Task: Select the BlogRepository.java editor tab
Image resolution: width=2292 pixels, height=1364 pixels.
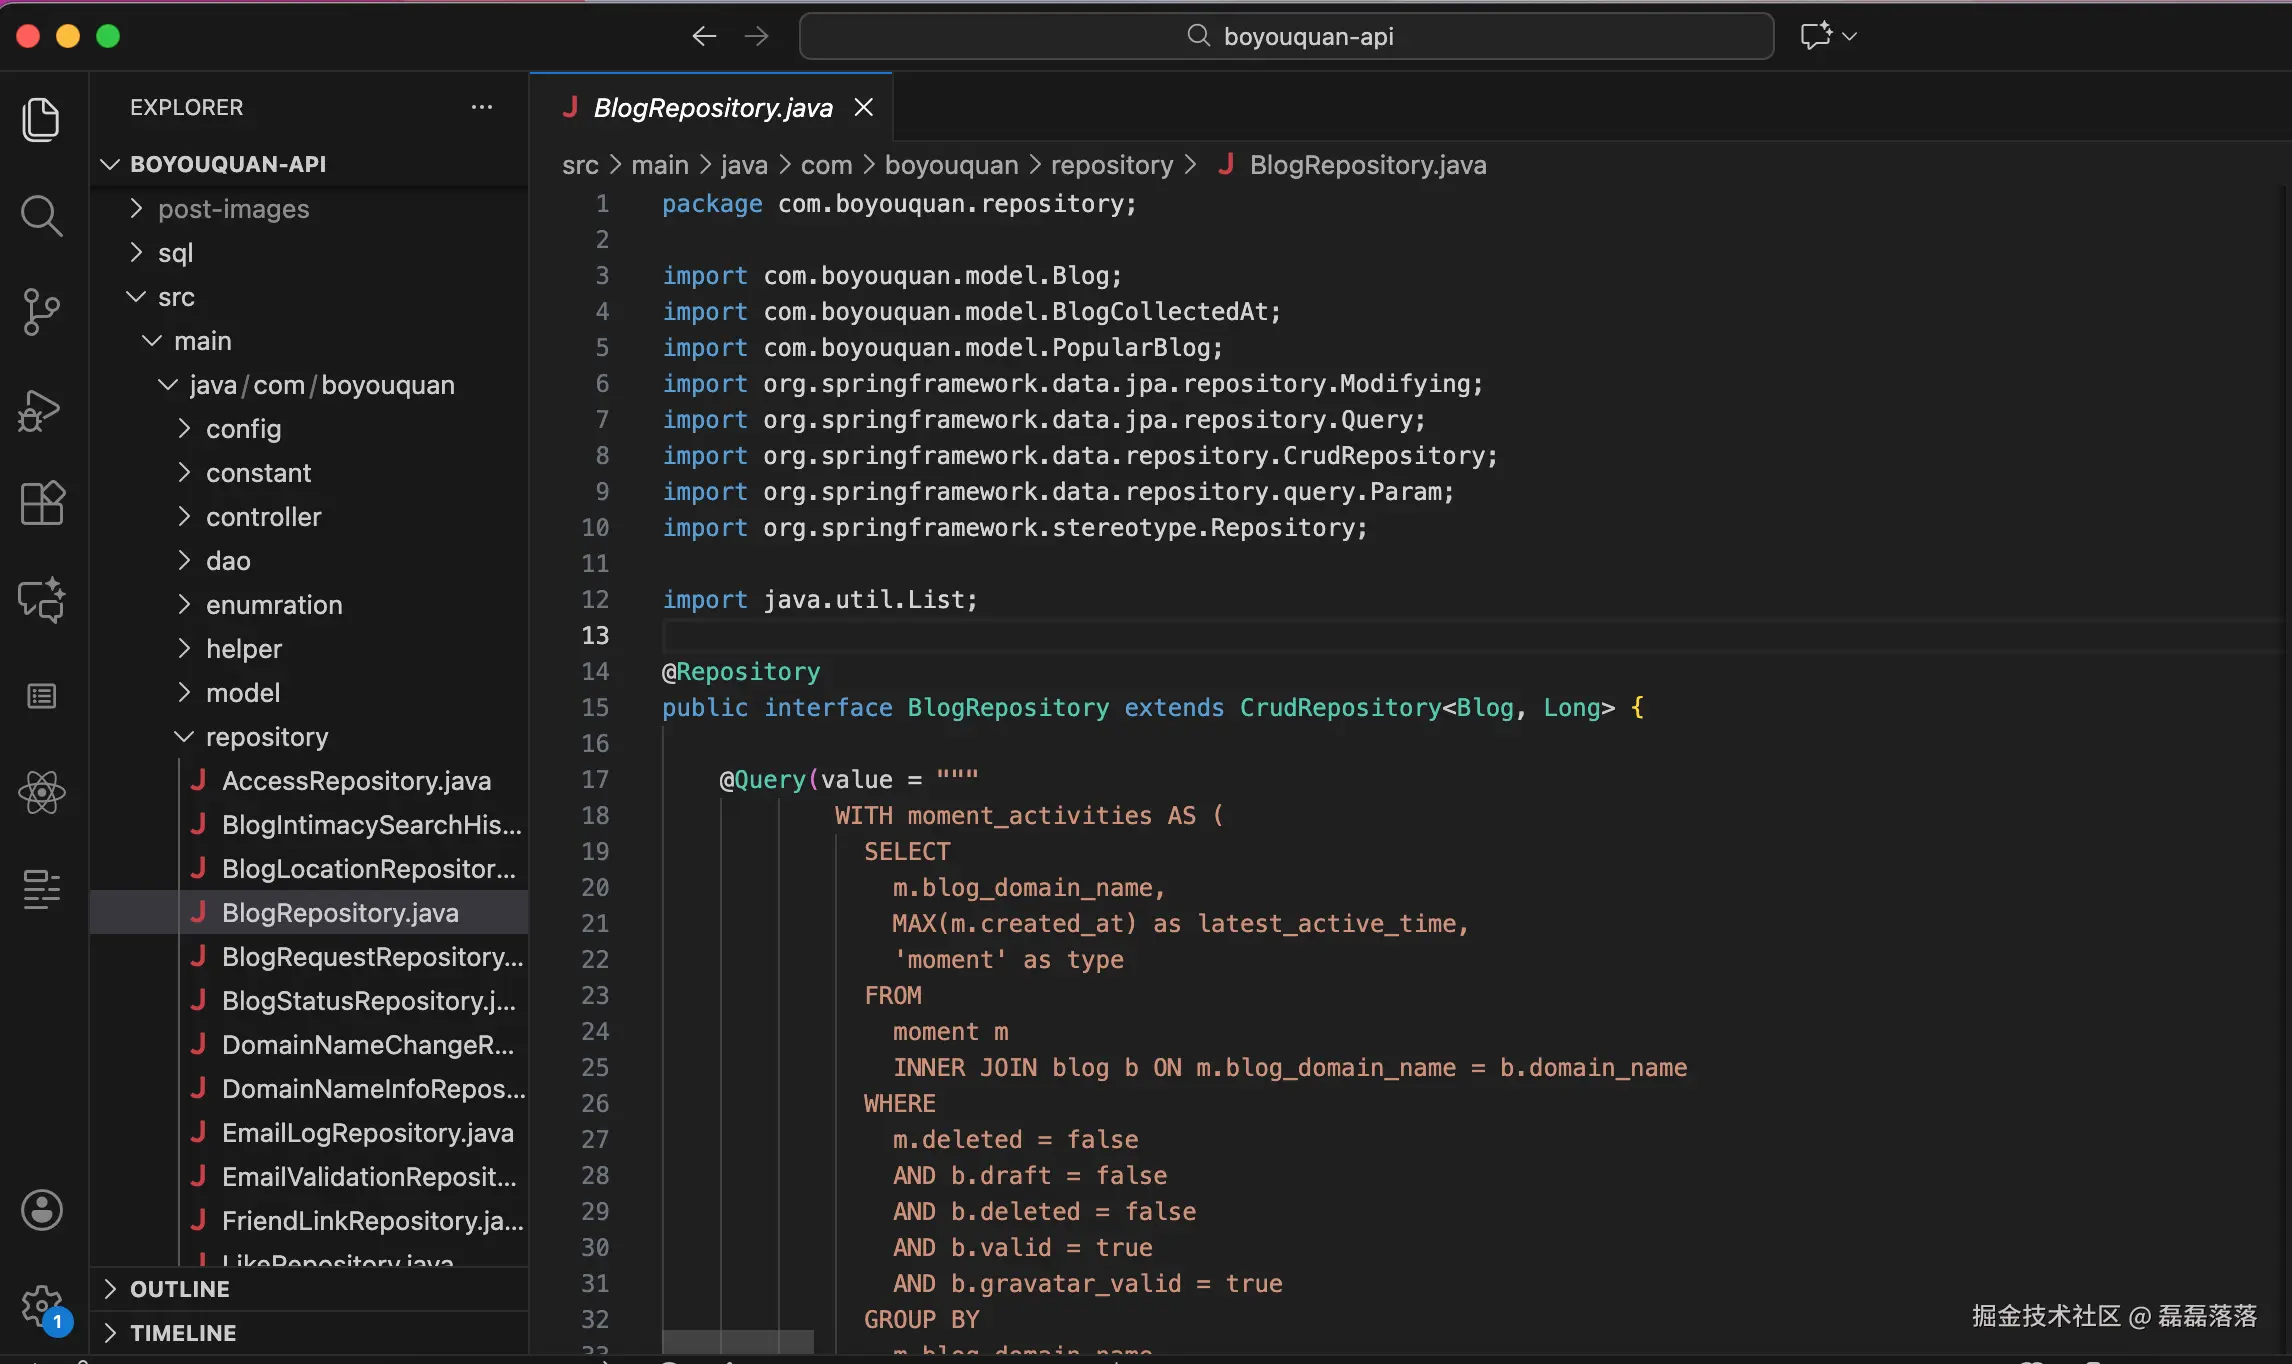Action: [x=712, y=108]
